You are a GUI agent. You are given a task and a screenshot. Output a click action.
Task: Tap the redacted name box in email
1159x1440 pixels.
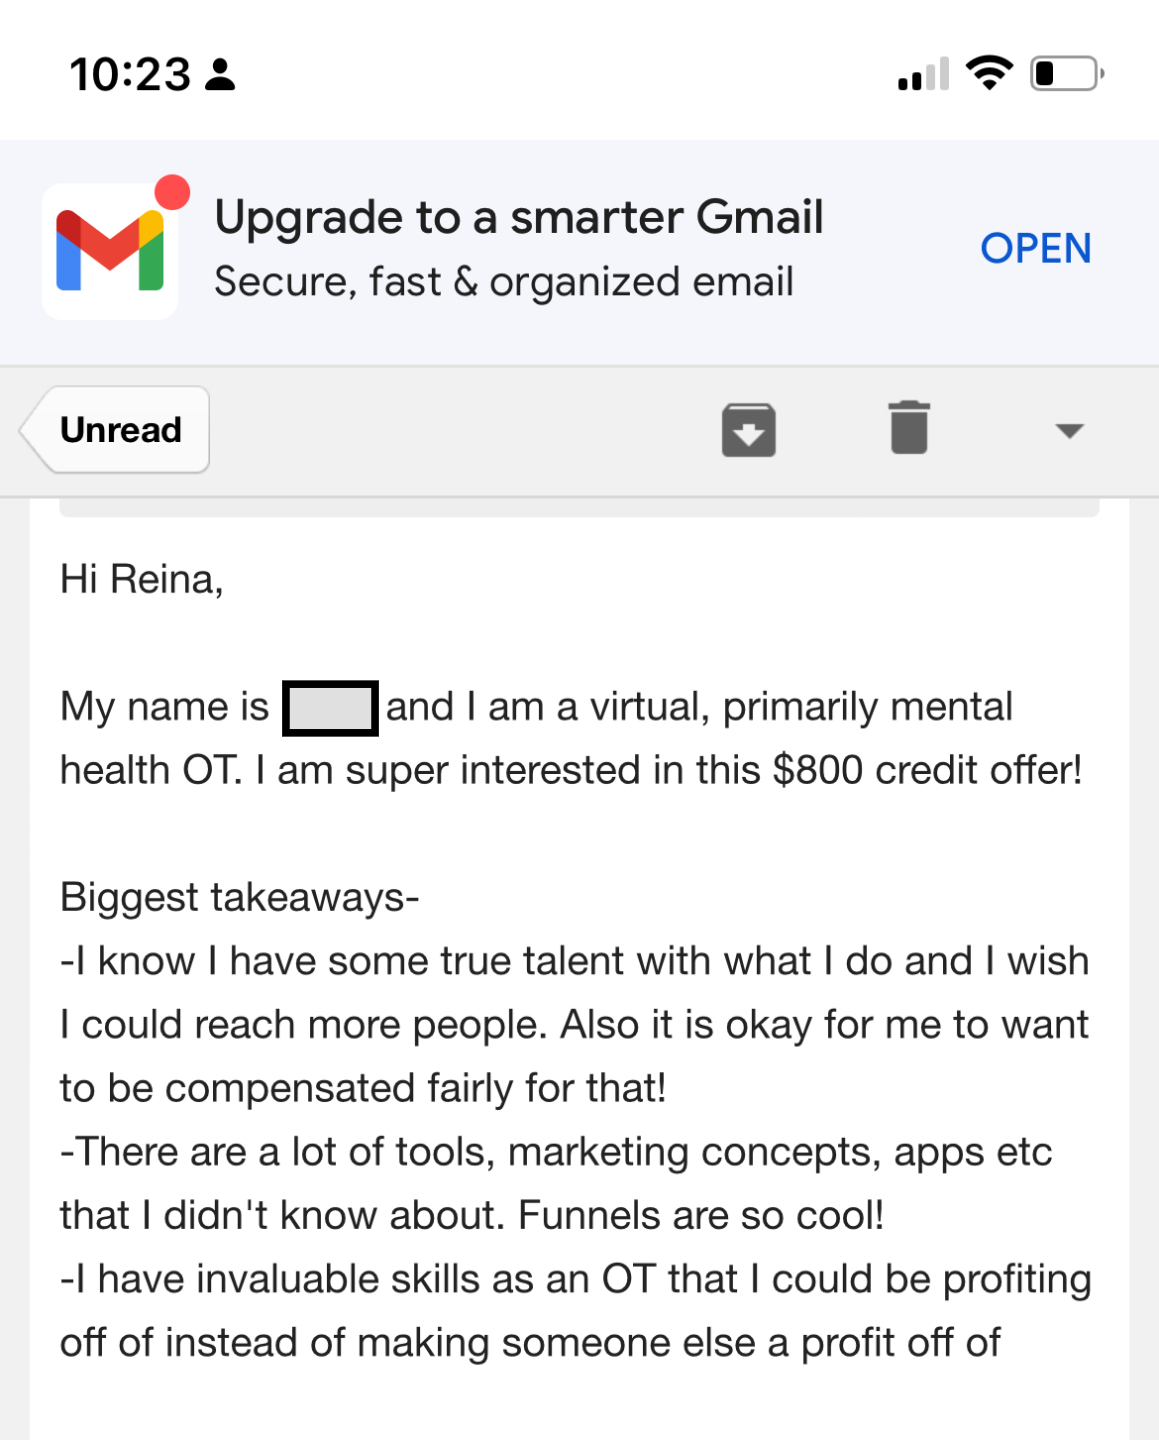tap(330, 708)
